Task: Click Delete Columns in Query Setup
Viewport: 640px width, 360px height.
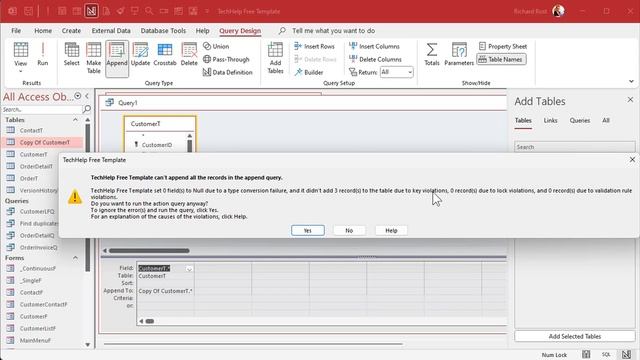Action: pos(375,59)
